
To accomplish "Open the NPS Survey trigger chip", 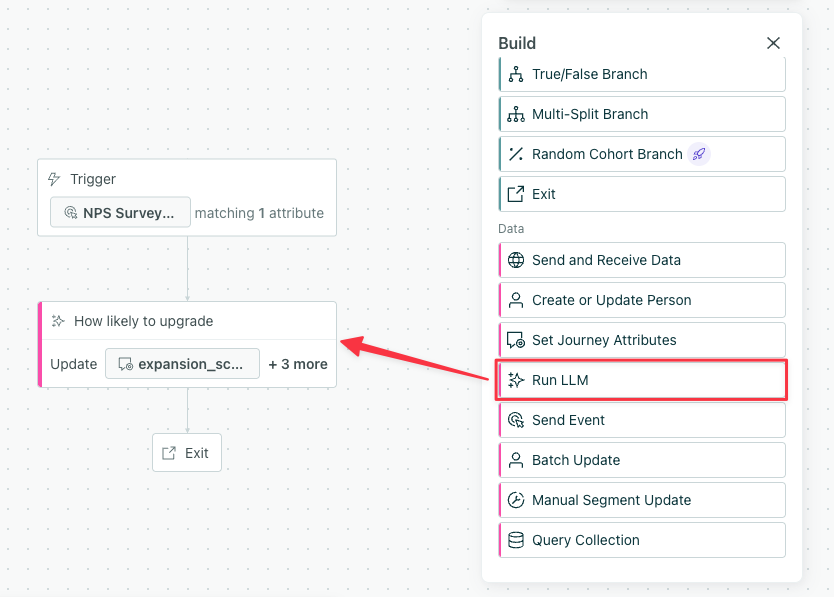I will click(119, 212).
